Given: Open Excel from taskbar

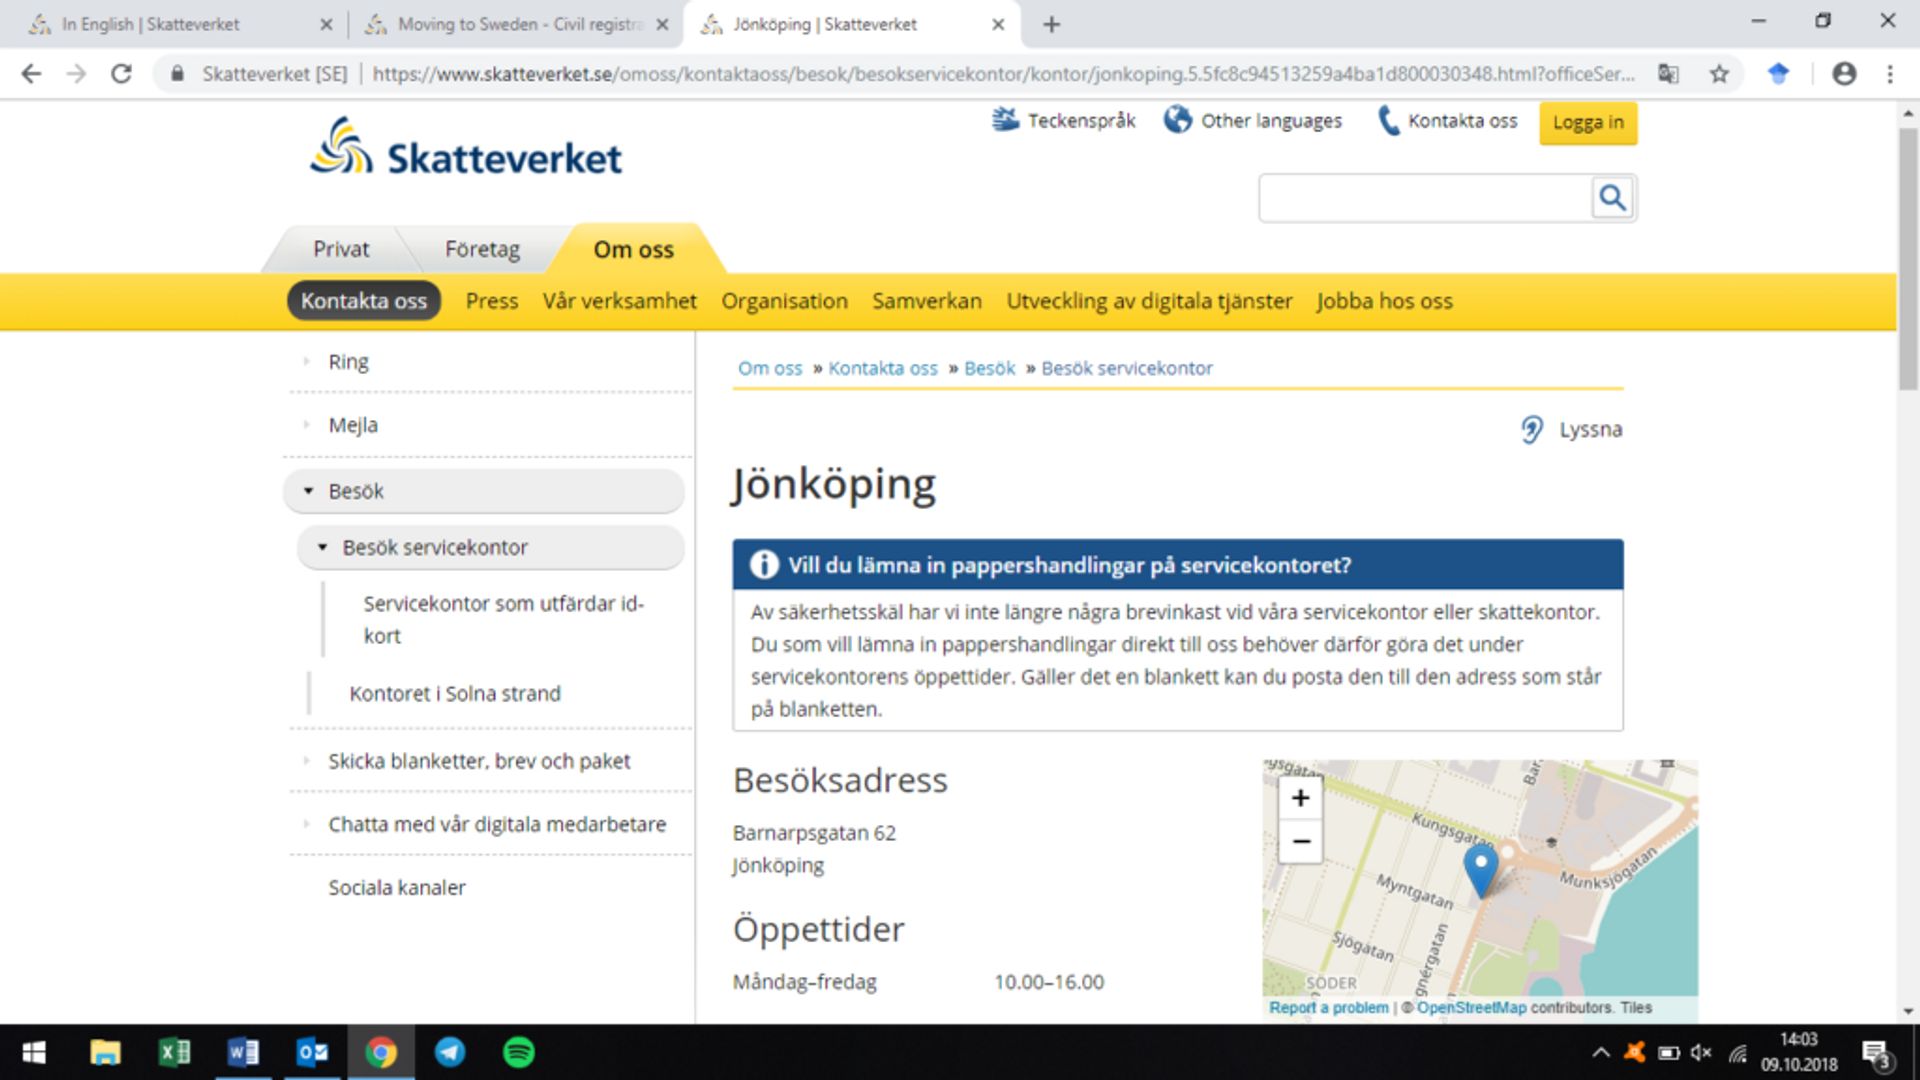Looking at the screenshot, I should click(x=174, y=1052).
